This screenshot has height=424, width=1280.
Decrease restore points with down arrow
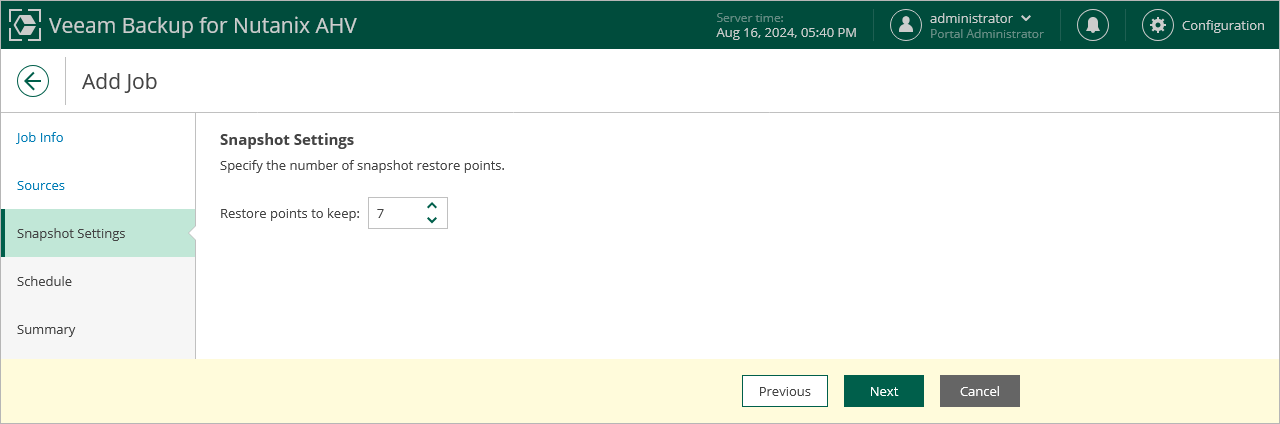pos(432,220)
